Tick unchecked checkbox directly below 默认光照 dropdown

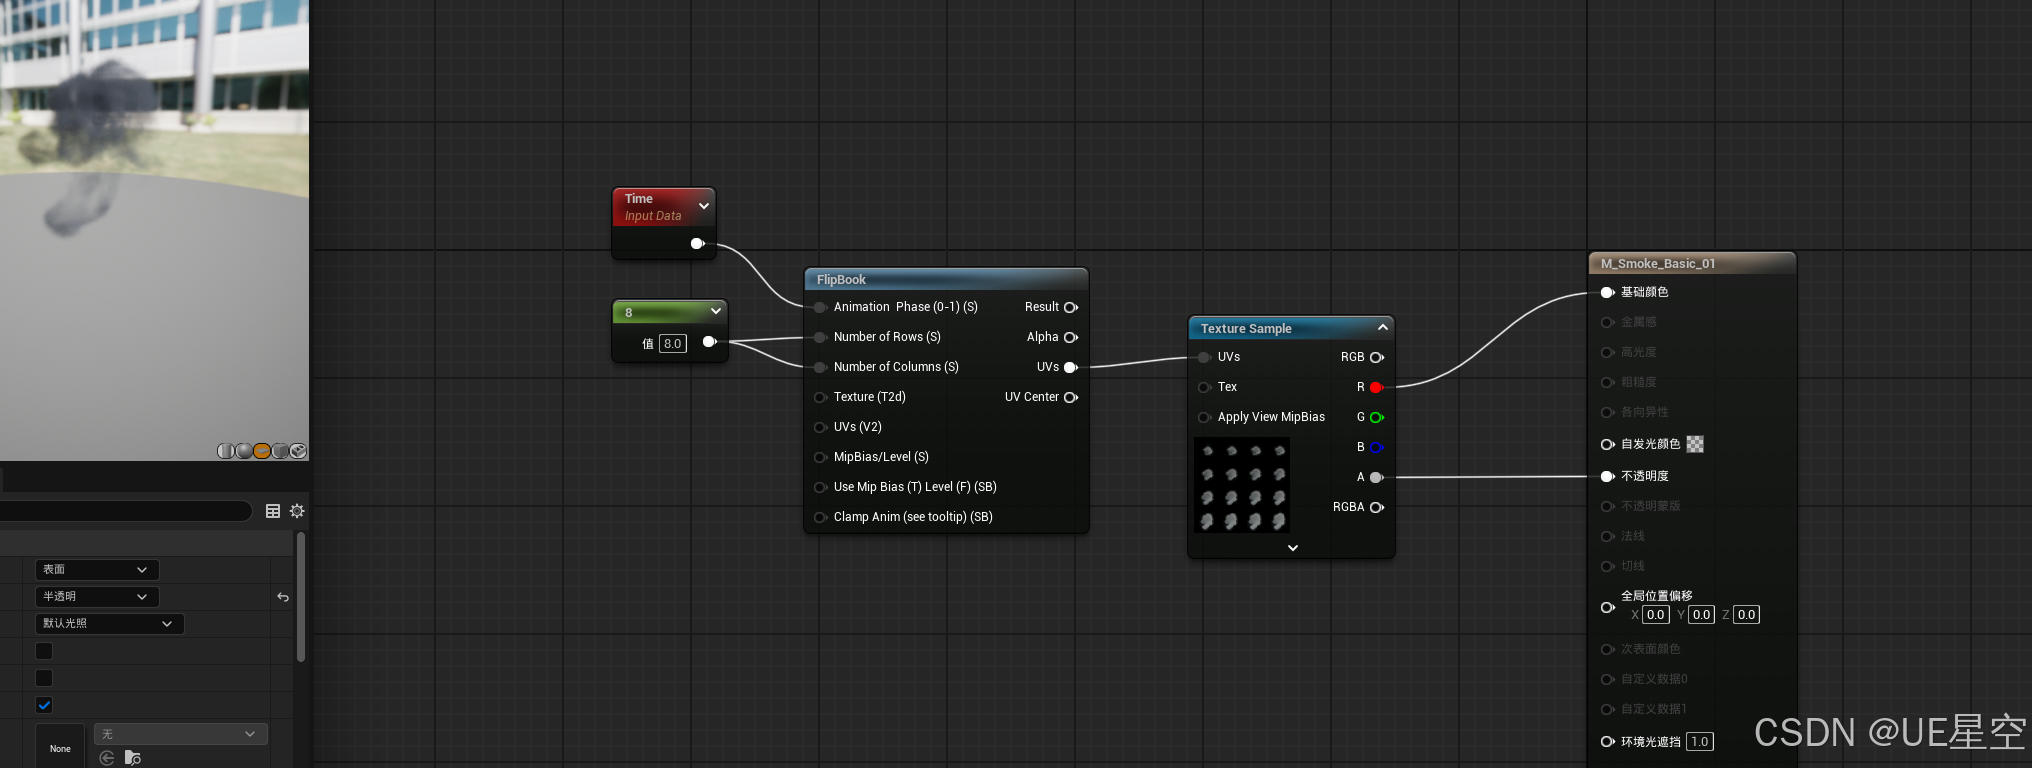pos(44,651)
